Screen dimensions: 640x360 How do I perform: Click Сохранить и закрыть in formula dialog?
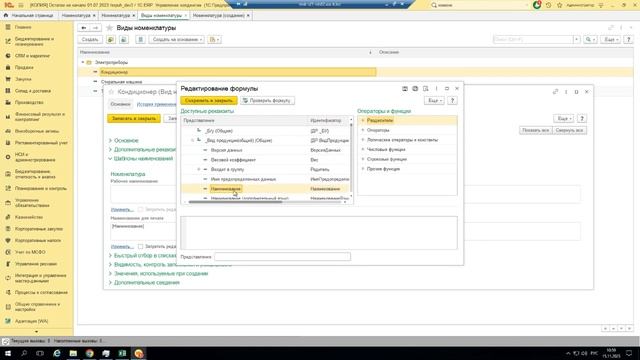(209, 100)
